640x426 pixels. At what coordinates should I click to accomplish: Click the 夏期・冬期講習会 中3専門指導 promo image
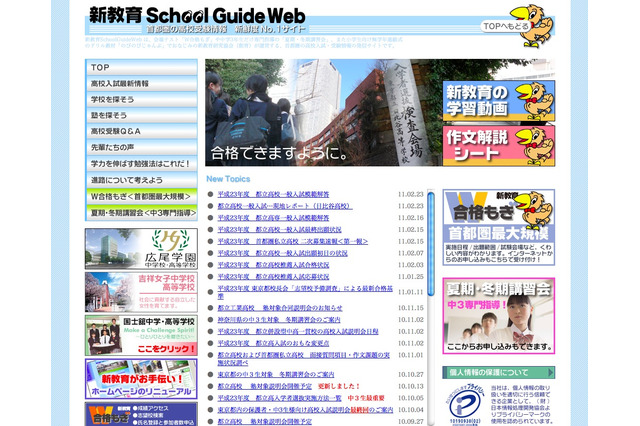point(499,316)
